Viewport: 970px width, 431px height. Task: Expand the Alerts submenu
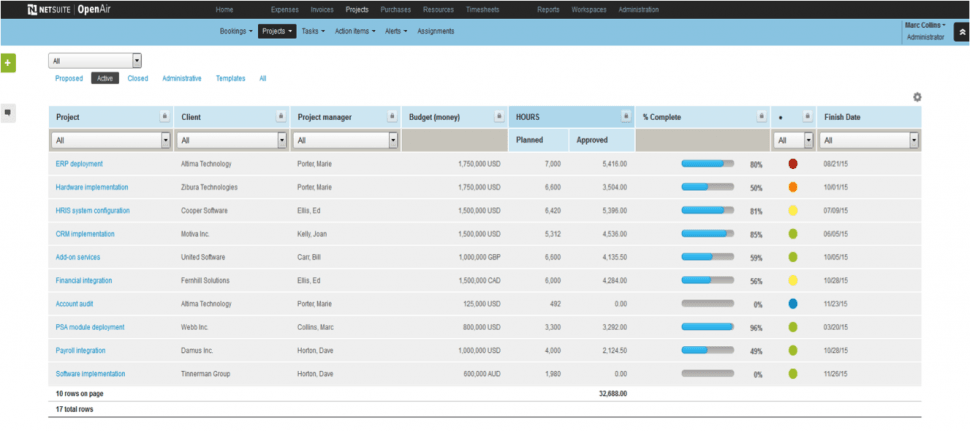396,31
